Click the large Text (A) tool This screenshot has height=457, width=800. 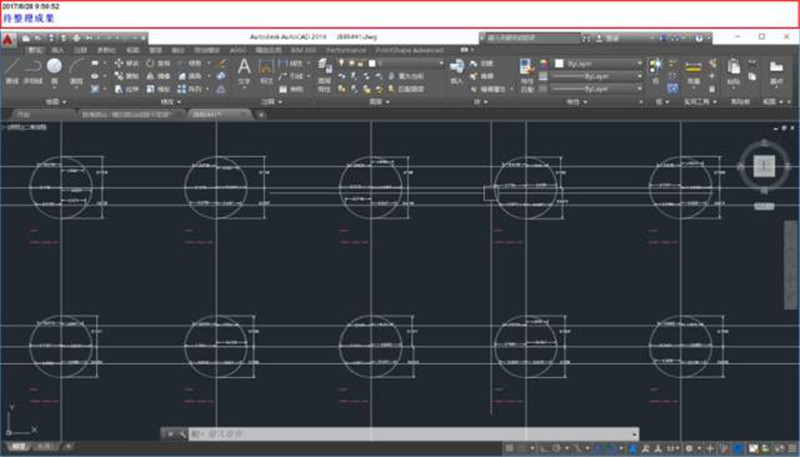click(x=243, y=68)
